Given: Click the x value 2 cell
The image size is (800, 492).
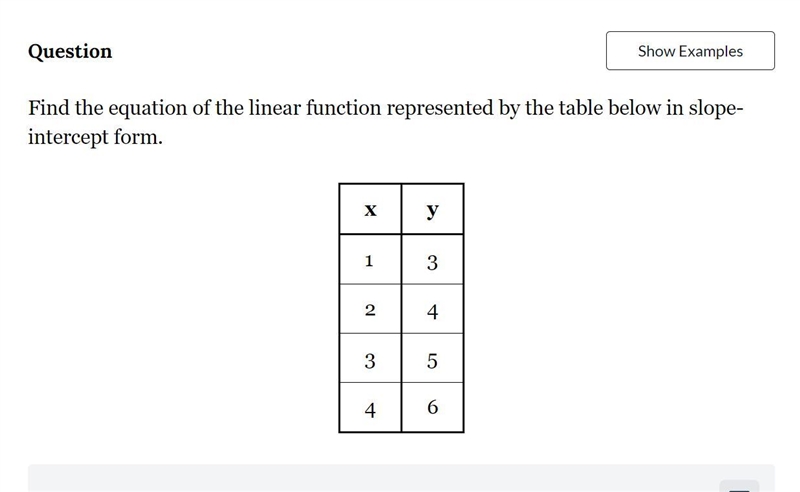Looking at the screenshot, I should pyautogui.click(x=370, y=309).
